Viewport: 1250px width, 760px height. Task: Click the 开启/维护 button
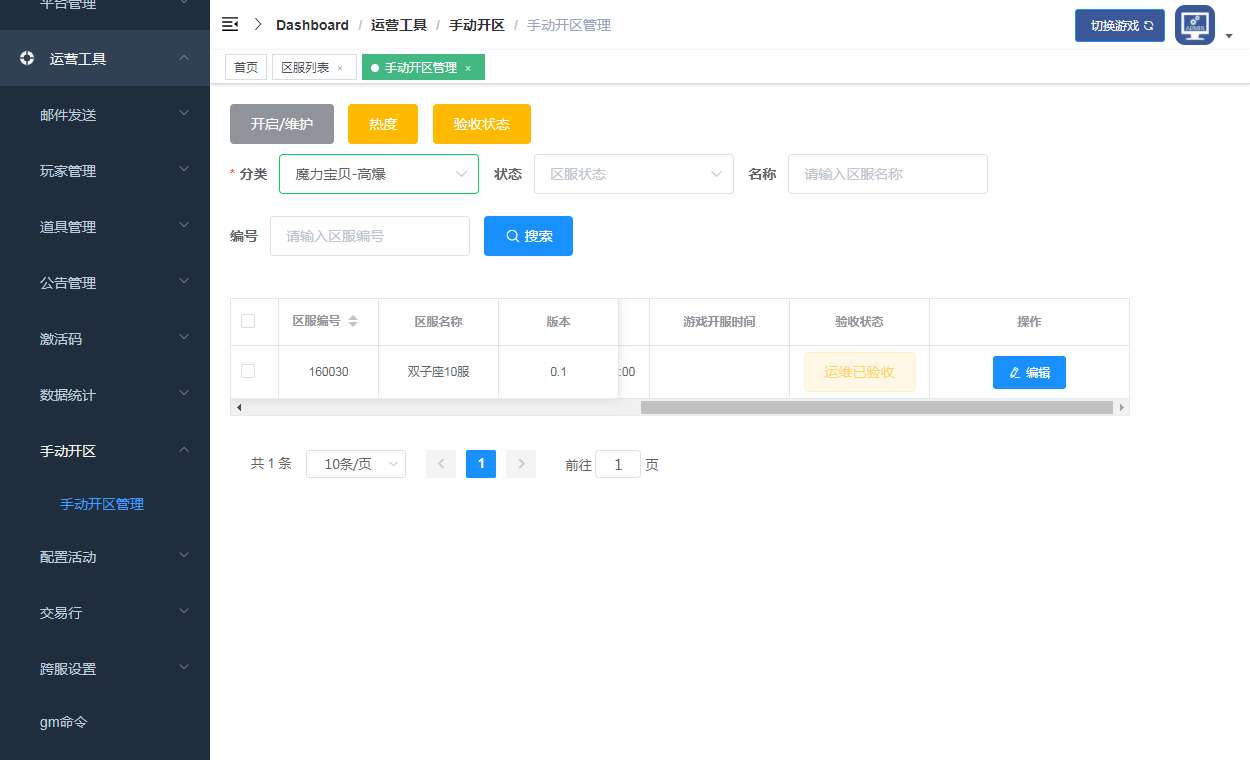[281, 124]
